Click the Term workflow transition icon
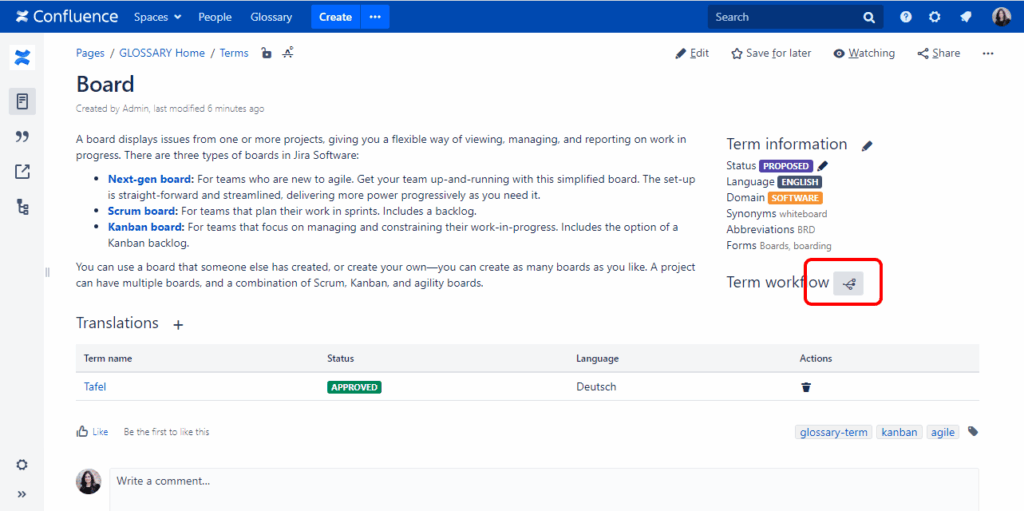Image resolution: width=1024 pixels, height=511 pixels. 849,284
